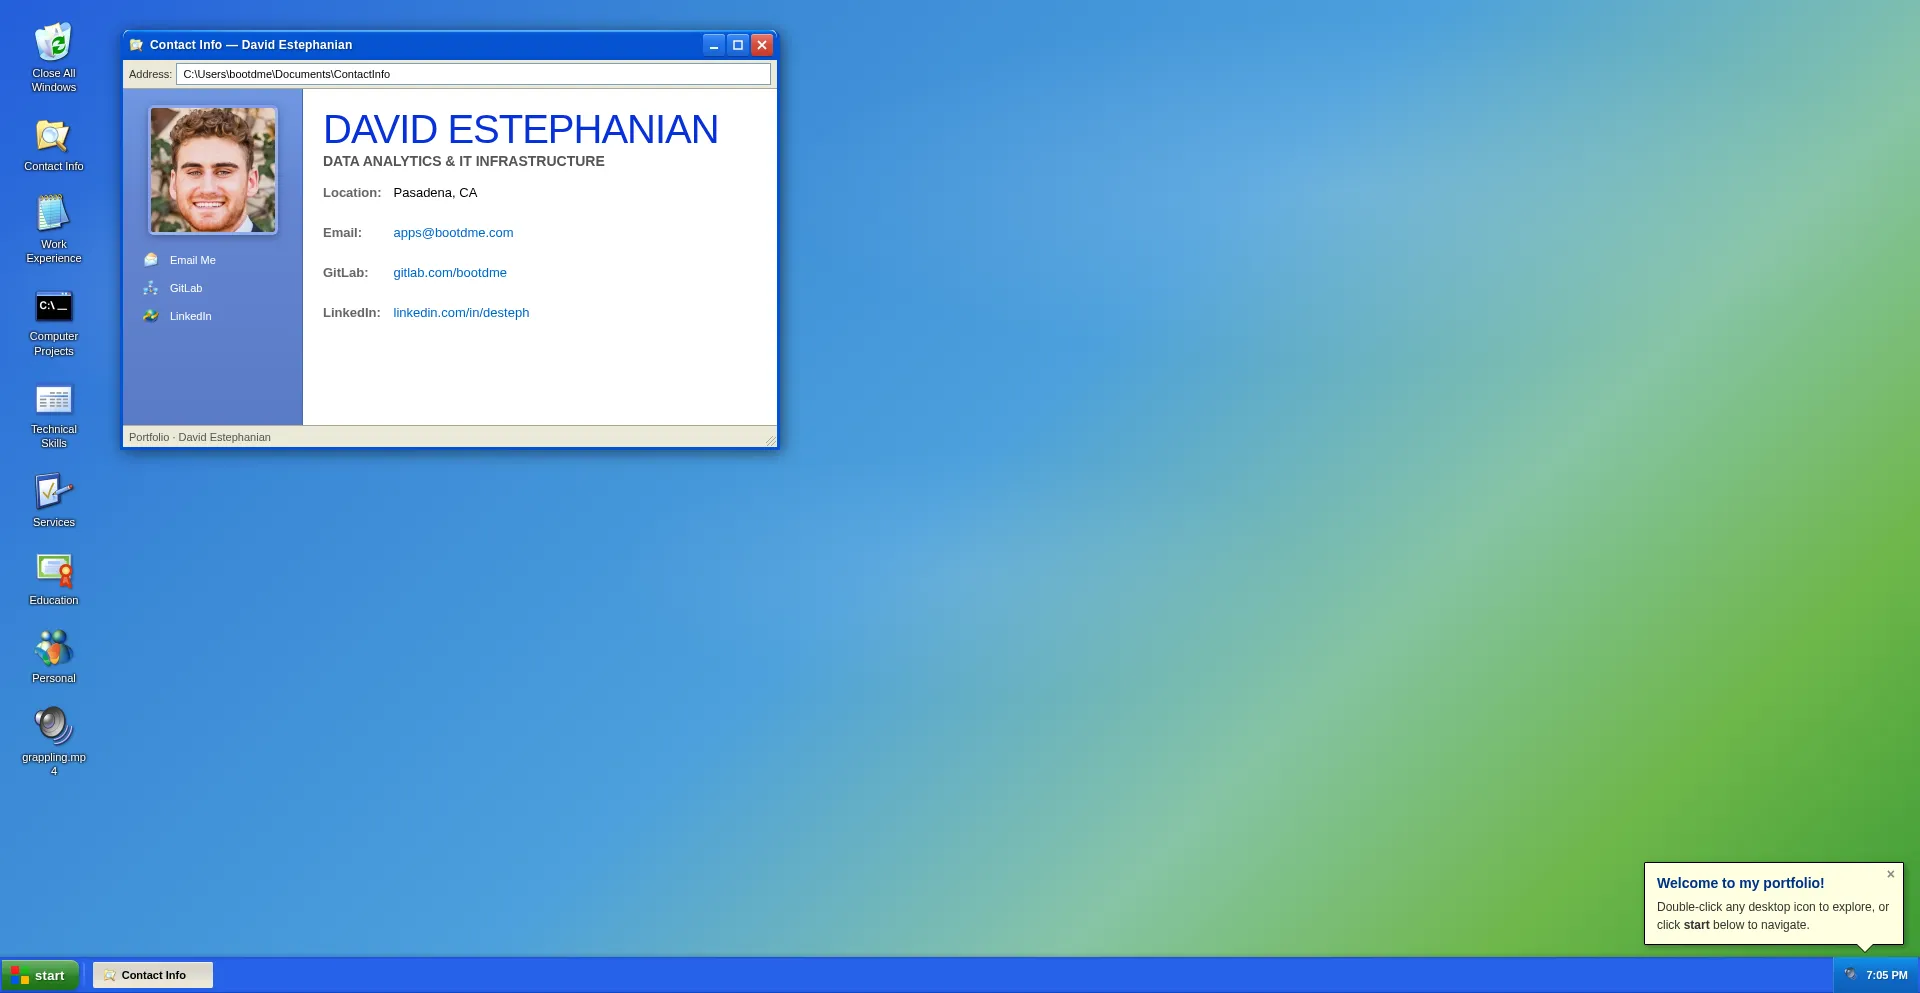Click the 7:05 PM taskbar clock
Screen dimensions: 1920x993
coord(1887,975)
